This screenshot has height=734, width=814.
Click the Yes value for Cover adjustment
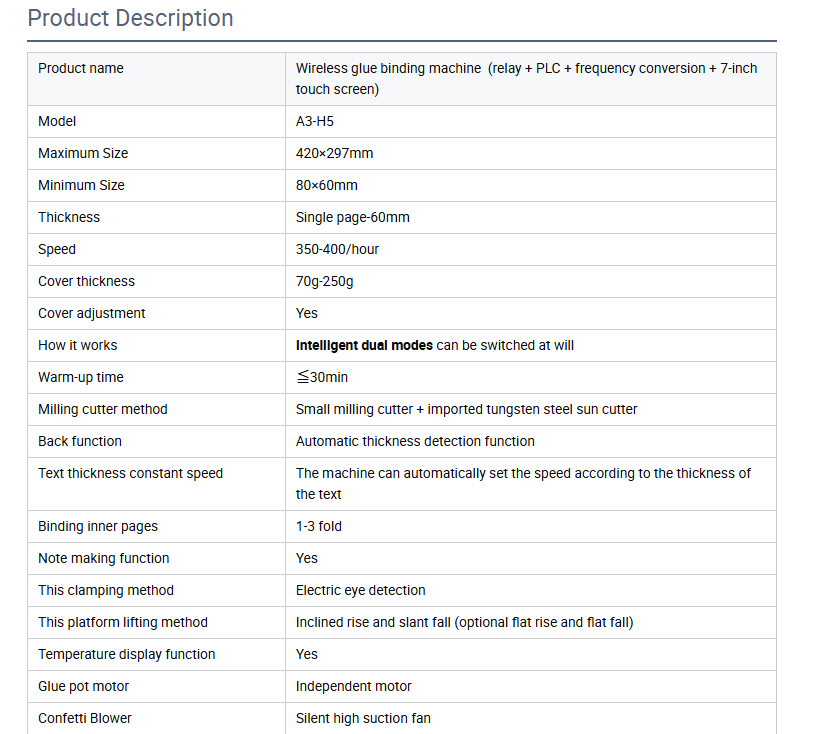(x=307, y=314)
